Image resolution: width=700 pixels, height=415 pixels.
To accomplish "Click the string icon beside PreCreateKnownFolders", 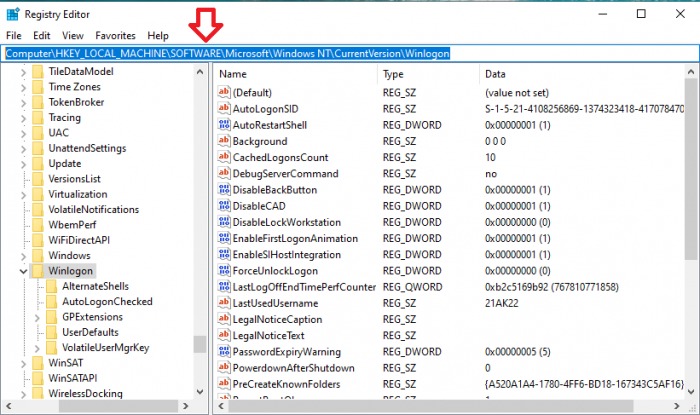I will pos(224,384).
